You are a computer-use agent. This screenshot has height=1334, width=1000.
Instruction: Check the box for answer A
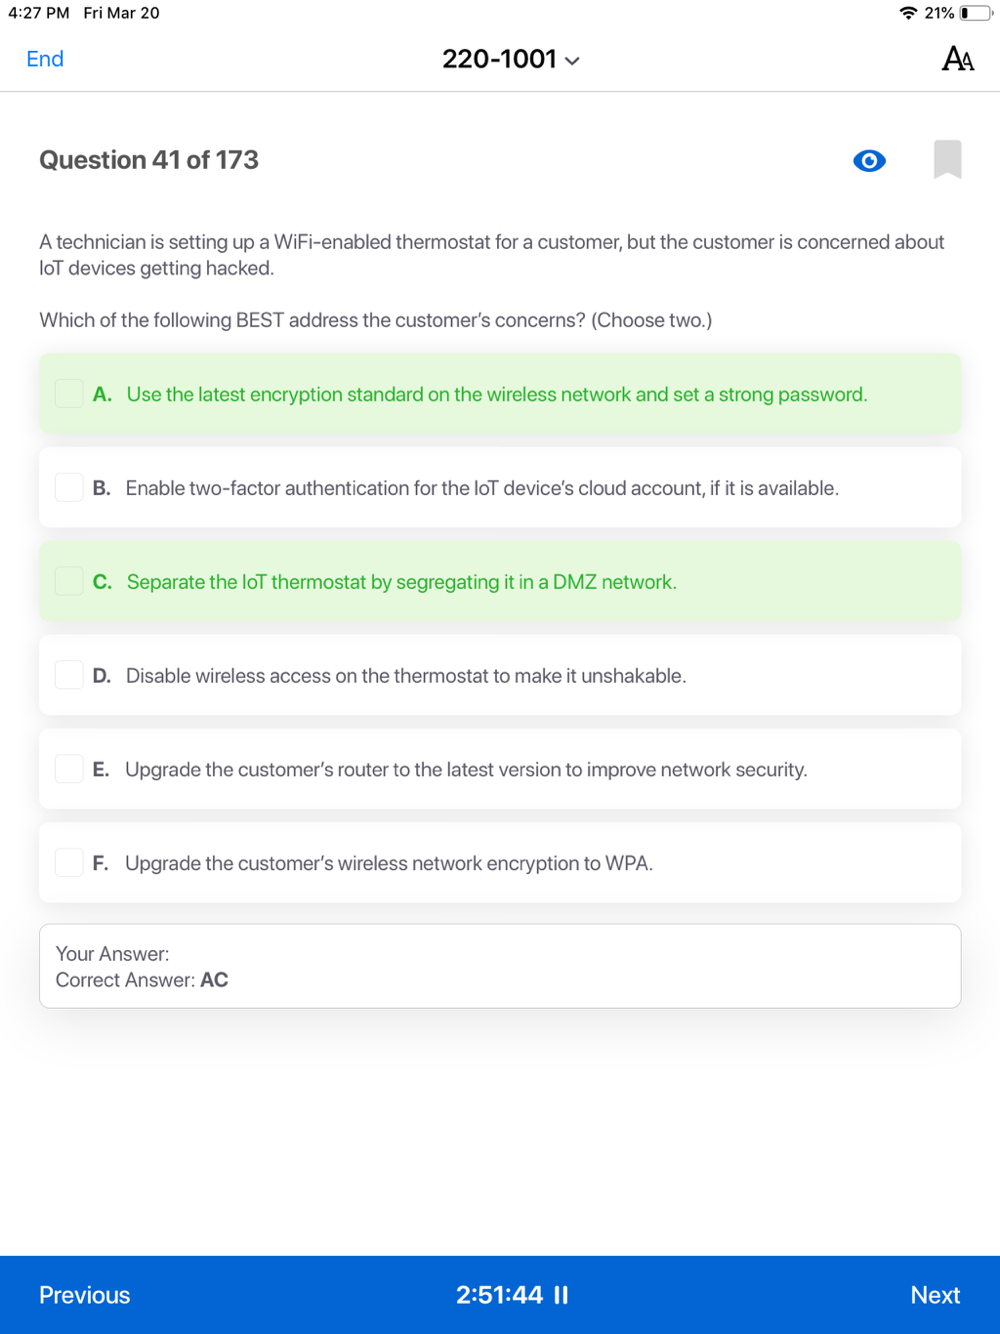click(69, 394)
